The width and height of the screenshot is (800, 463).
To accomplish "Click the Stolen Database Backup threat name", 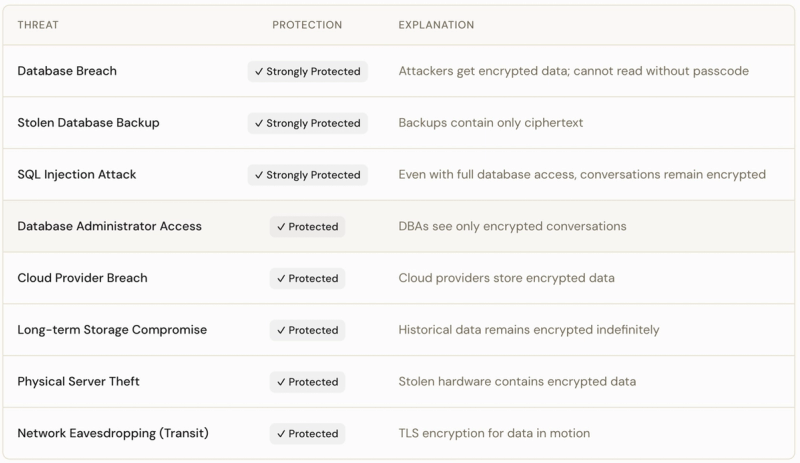I will (x=88, y=123).
